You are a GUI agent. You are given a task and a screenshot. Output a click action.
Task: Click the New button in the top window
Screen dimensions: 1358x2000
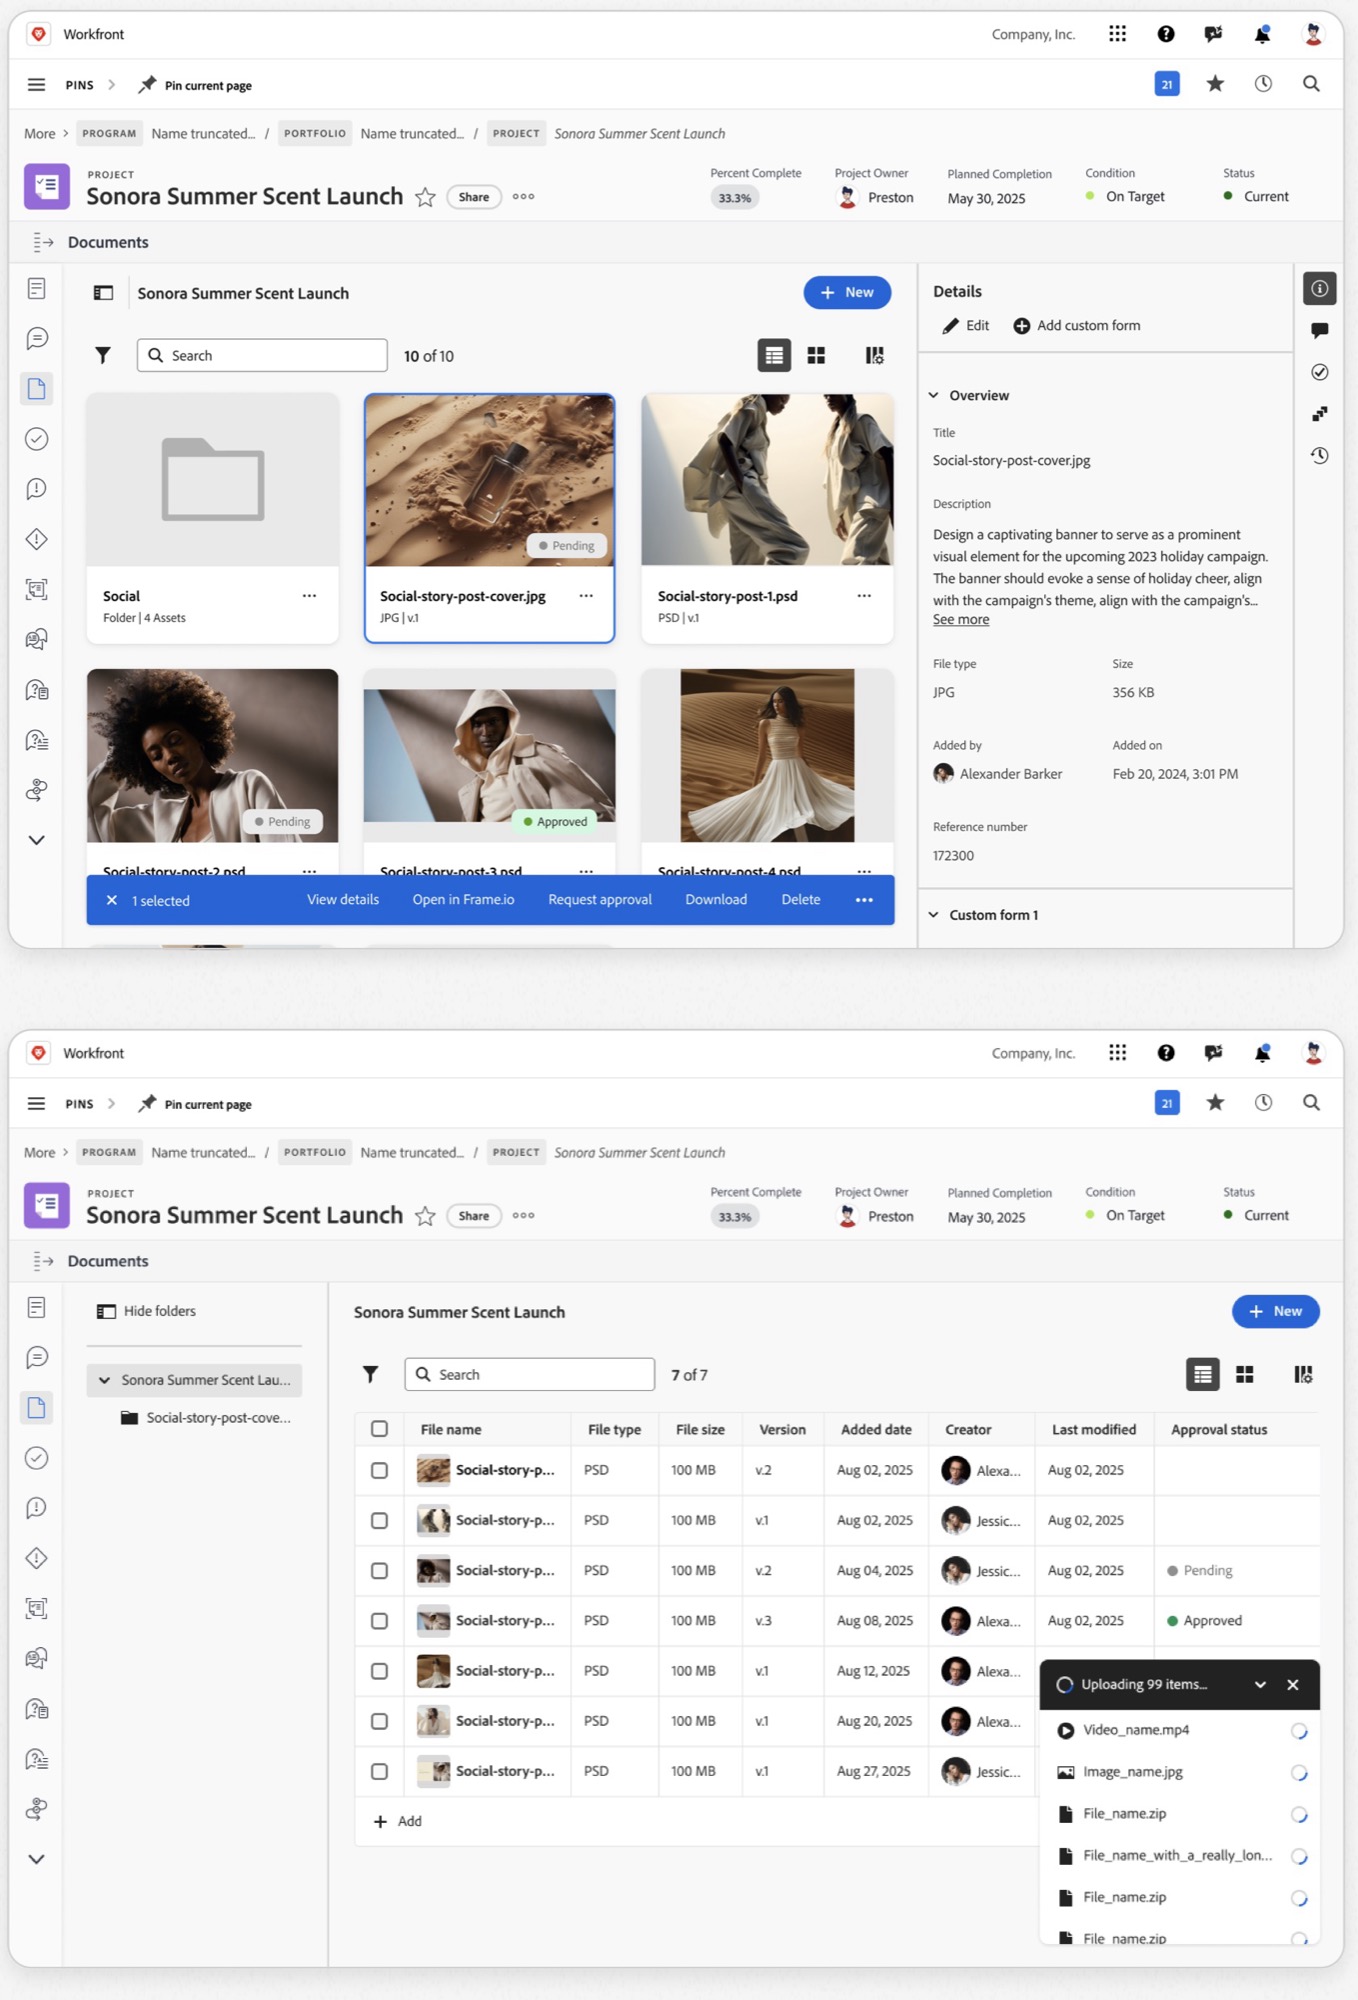pos(847,292)
